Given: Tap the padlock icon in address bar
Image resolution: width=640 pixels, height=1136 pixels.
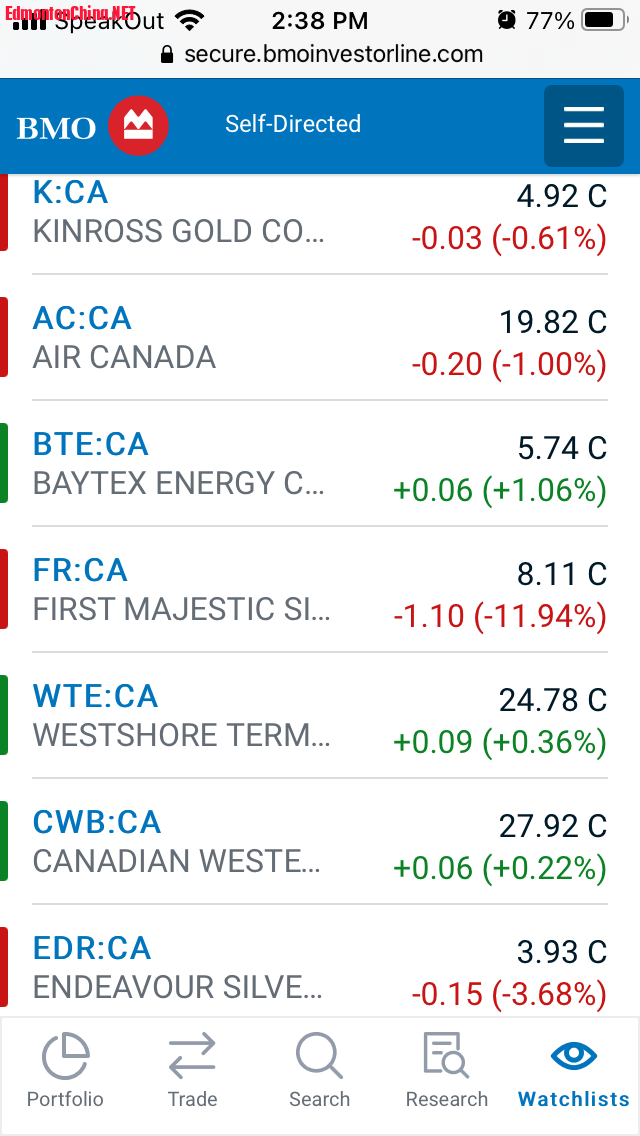Looking at the screenshot, I should [x=167, y=55].
